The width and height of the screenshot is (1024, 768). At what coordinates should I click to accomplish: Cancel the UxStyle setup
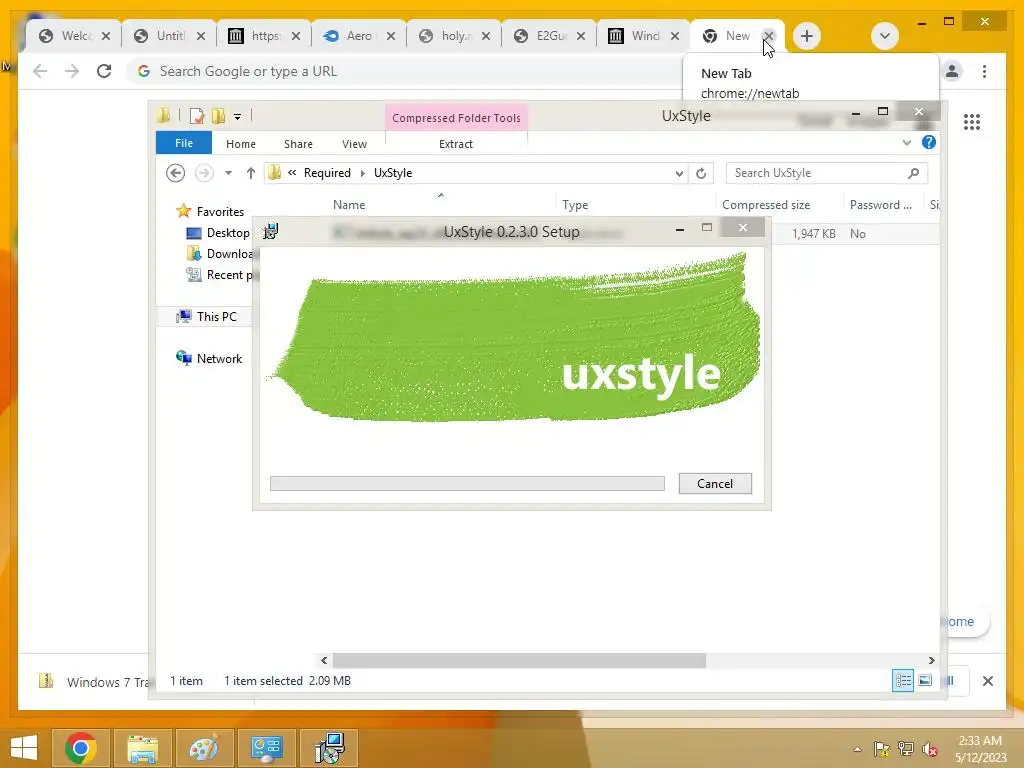(x=715, y=483)
